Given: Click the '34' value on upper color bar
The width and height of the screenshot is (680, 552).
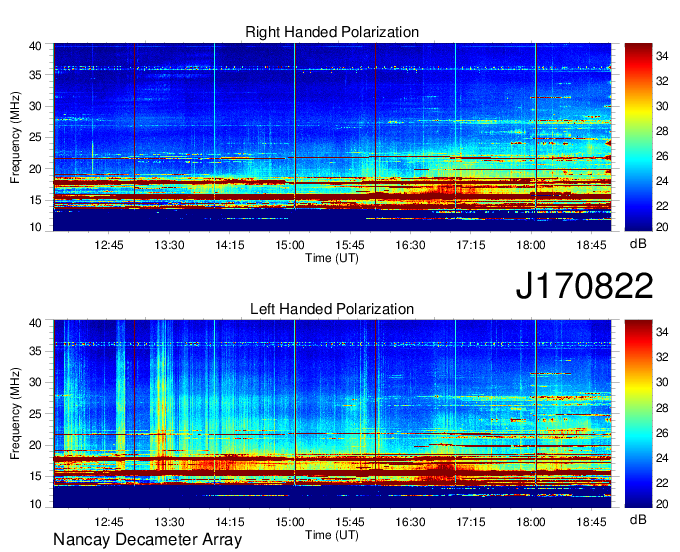Looking at the screenshot, I should point(662,56).
